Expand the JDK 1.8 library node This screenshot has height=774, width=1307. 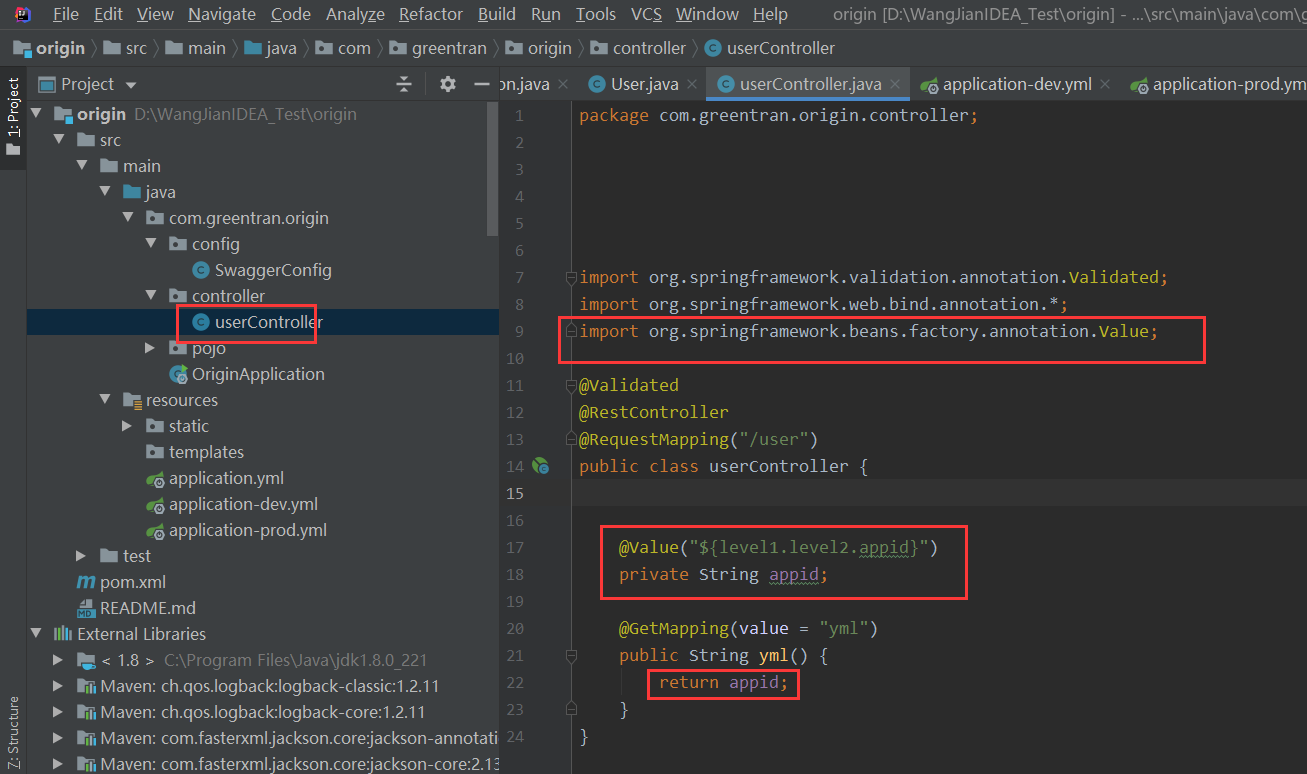click(x=59, y=659)
